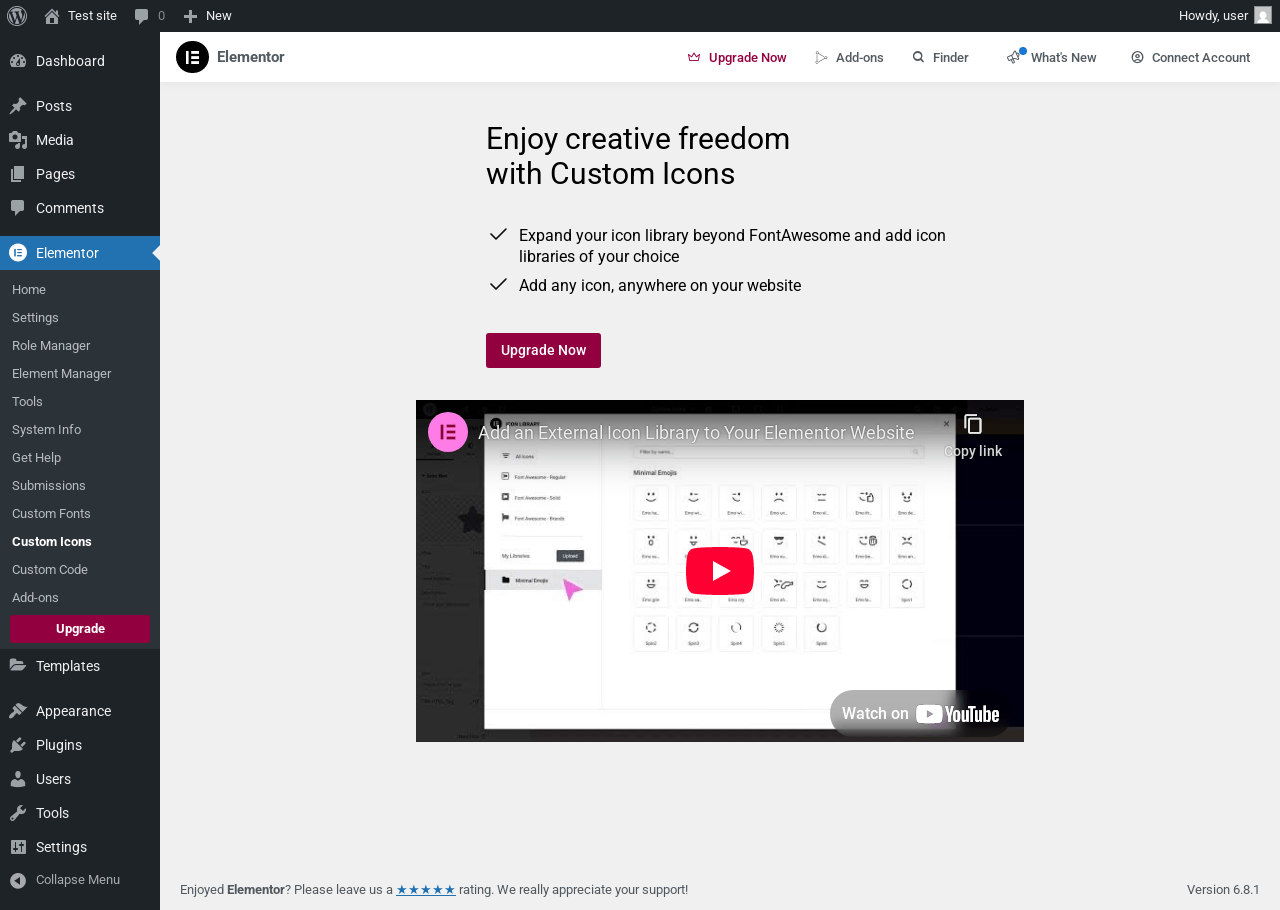The width and height of the screenshot is (1280, 910).
Task: Click the Media icon in sidebar
Action: (x=18, y=140)
